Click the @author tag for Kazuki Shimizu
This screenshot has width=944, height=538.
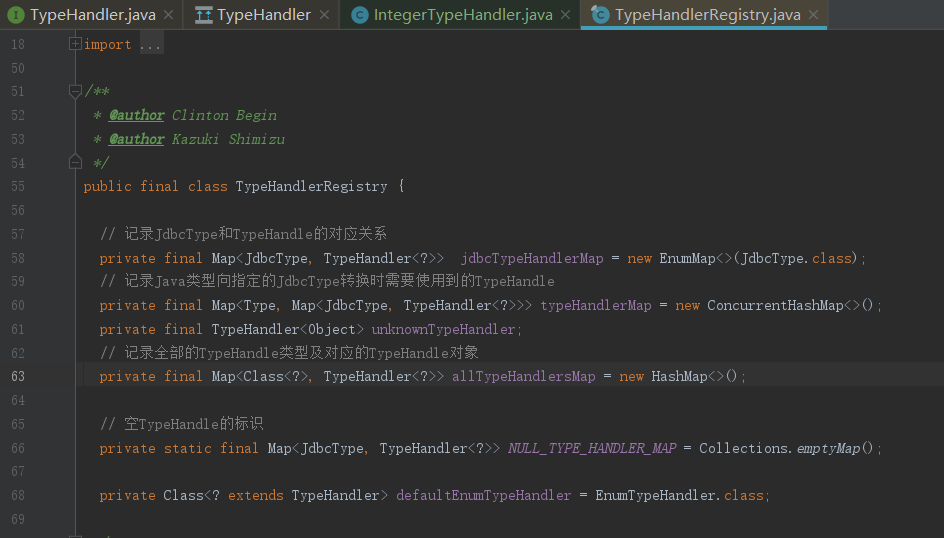[137, 139]
